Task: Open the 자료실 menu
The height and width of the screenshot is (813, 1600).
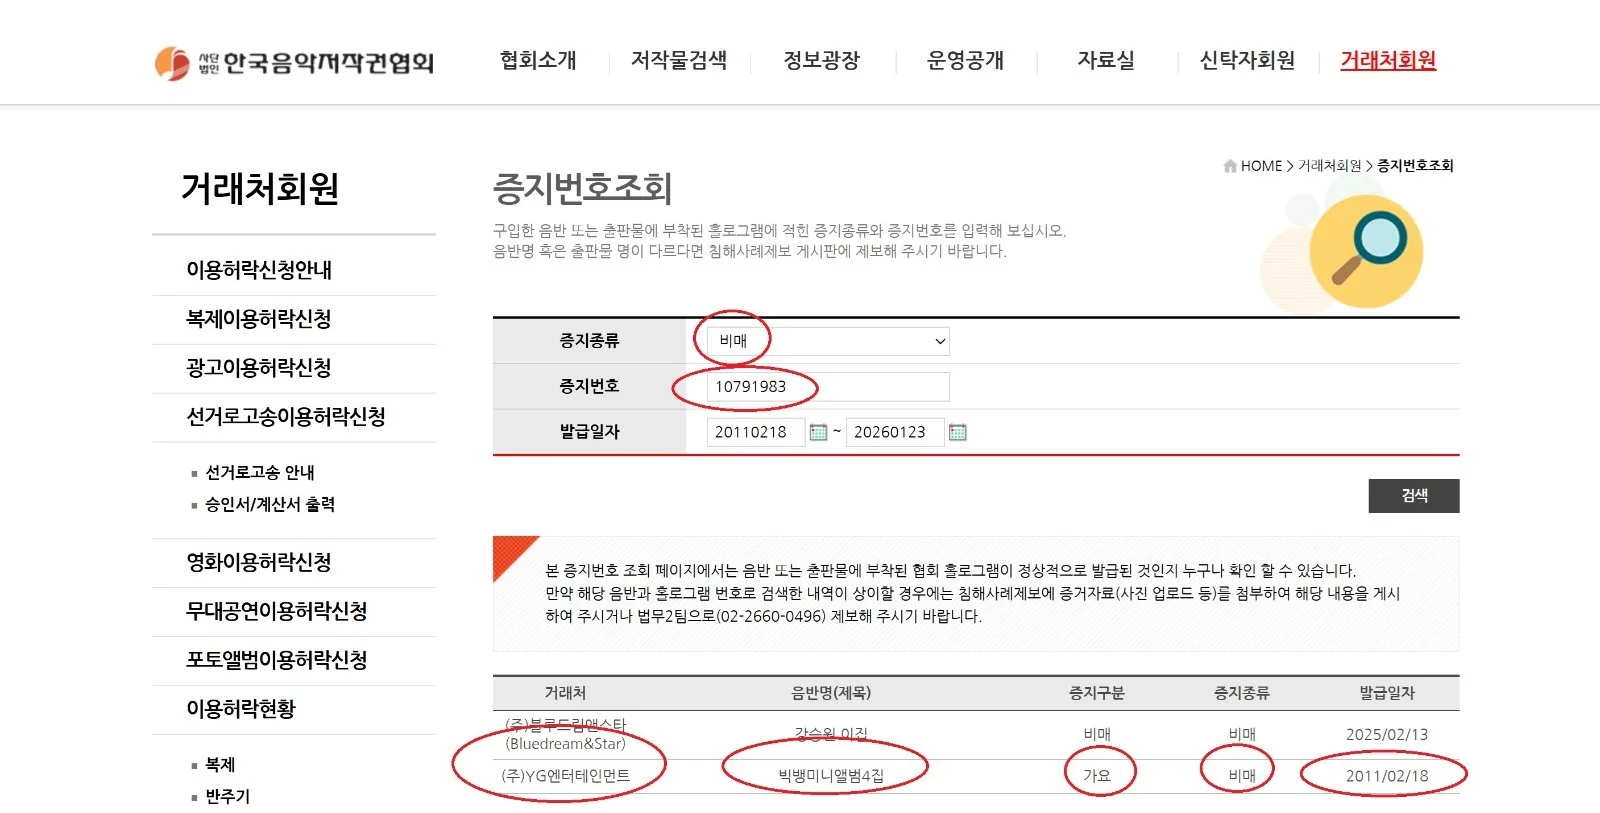Action: pyautogui.click(x=1106, y=60)
